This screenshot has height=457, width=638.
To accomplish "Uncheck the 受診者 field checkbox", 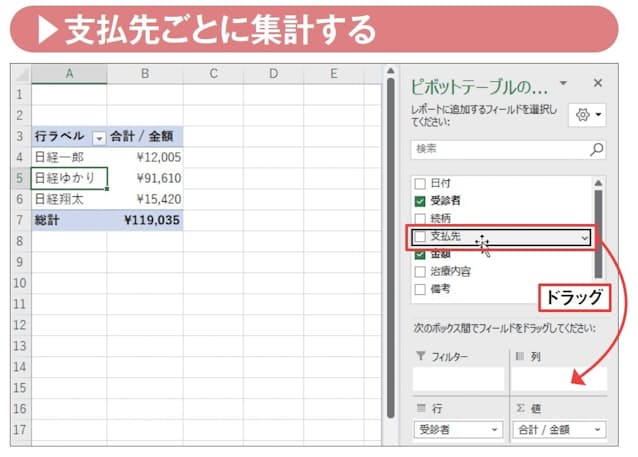I will 420,201.
